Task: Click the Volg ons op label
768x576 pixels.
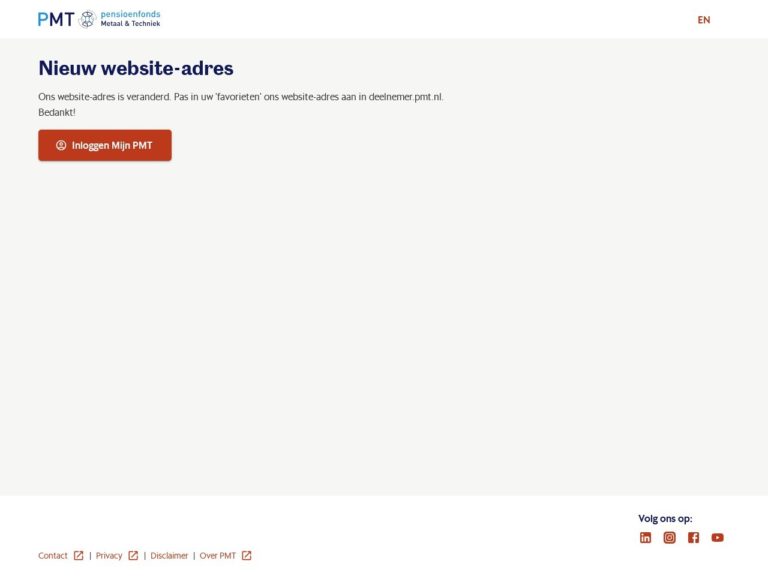Action: (665, 518)
